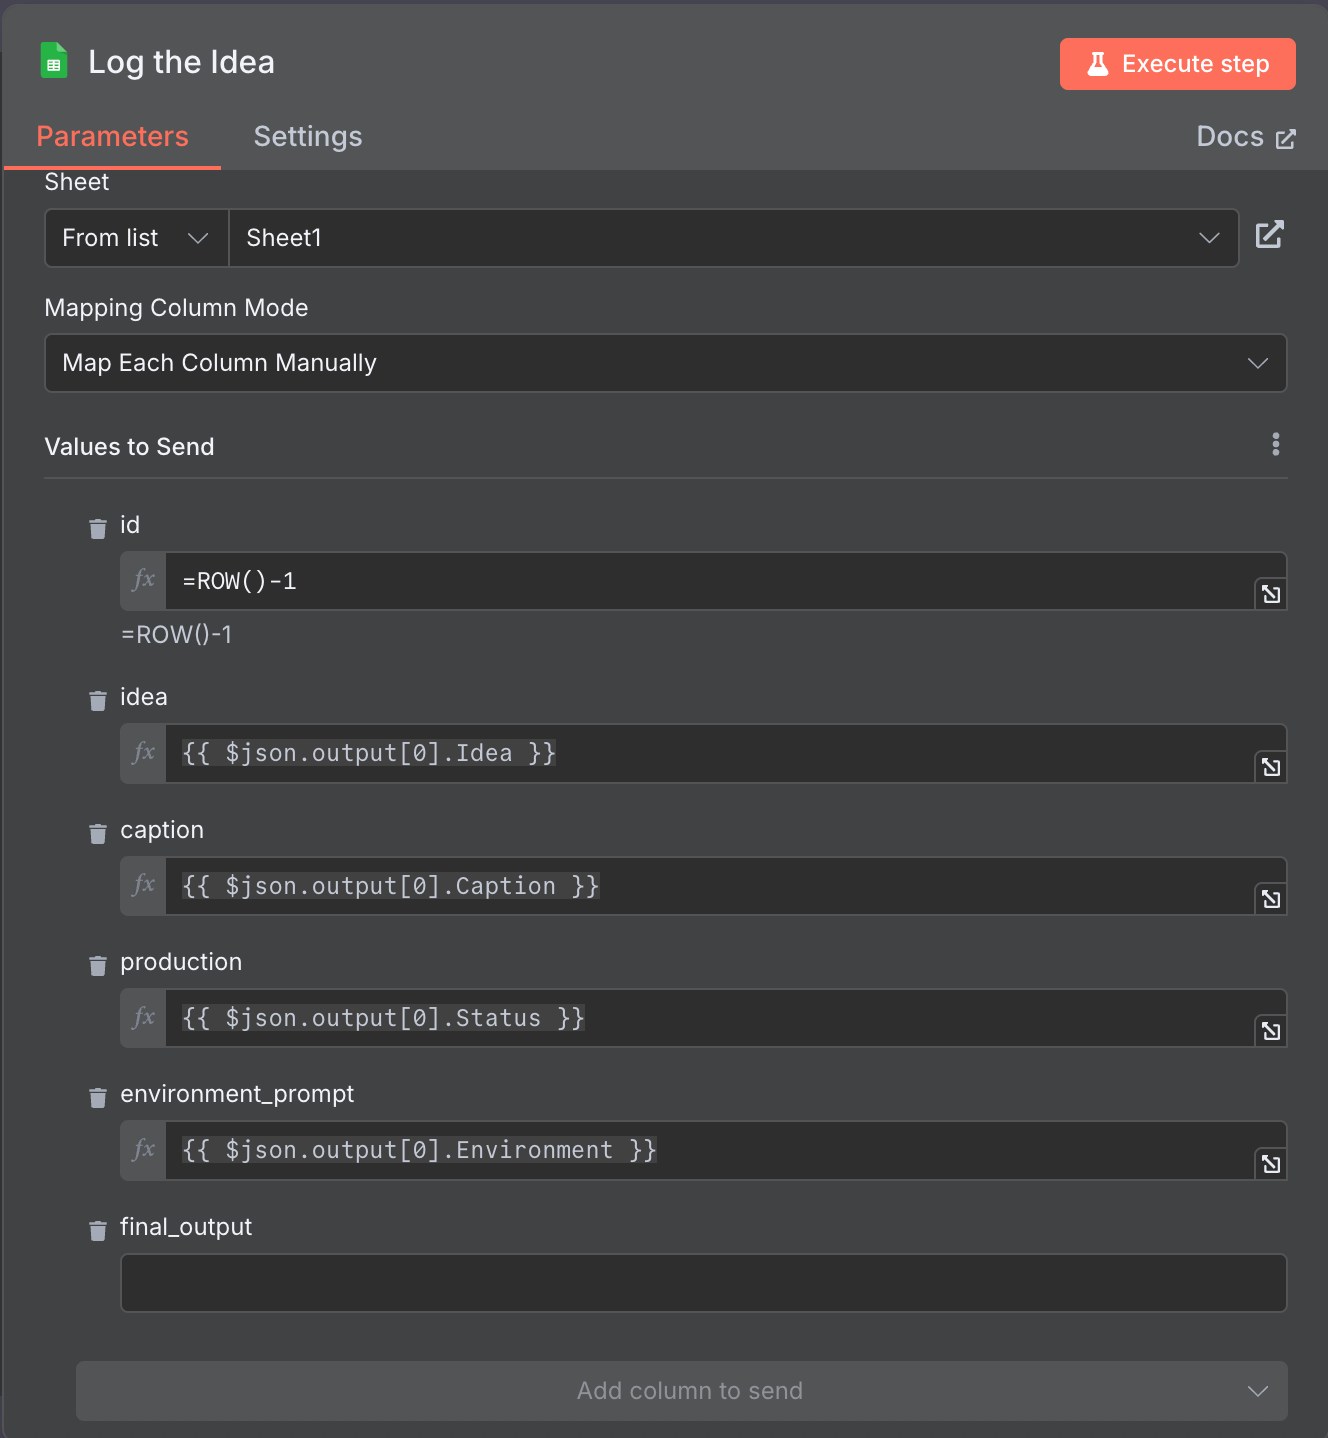Select the Parameters tab
The image size is (1328, 1438).
pos(112,136)
